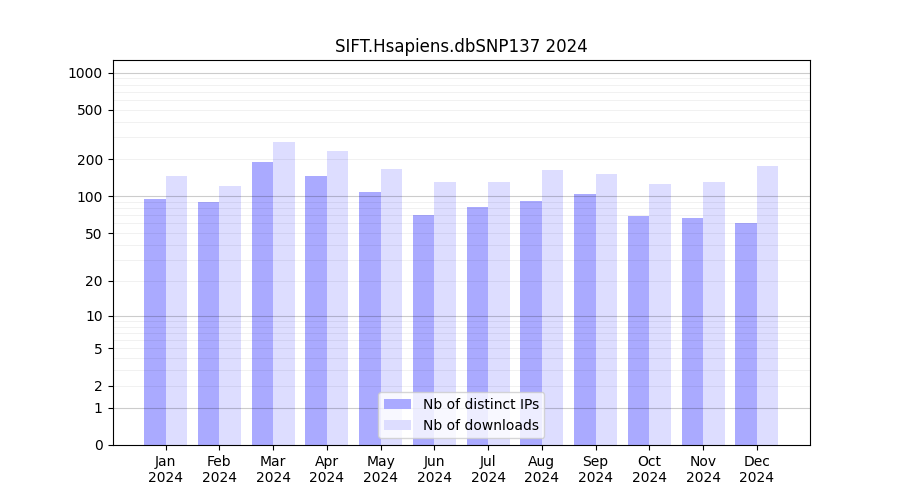
Task: Click the 'Dec 2024' x-axis label
Action: [x=757, y=469]
